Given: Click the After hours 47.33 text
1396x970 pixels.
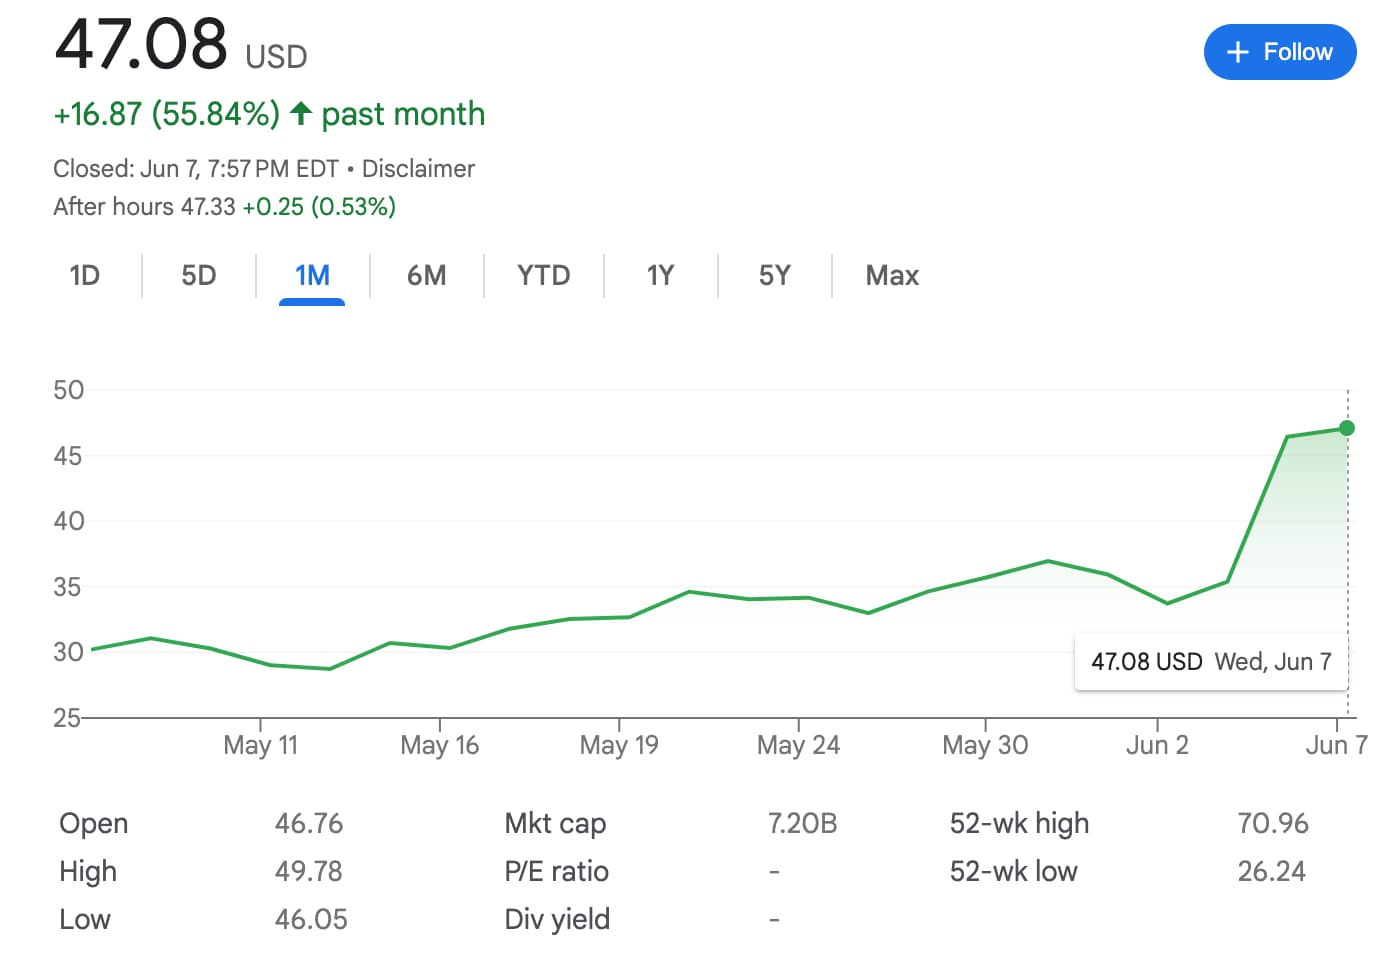Looking at the screenshot, I should click(x=144, y=207).
